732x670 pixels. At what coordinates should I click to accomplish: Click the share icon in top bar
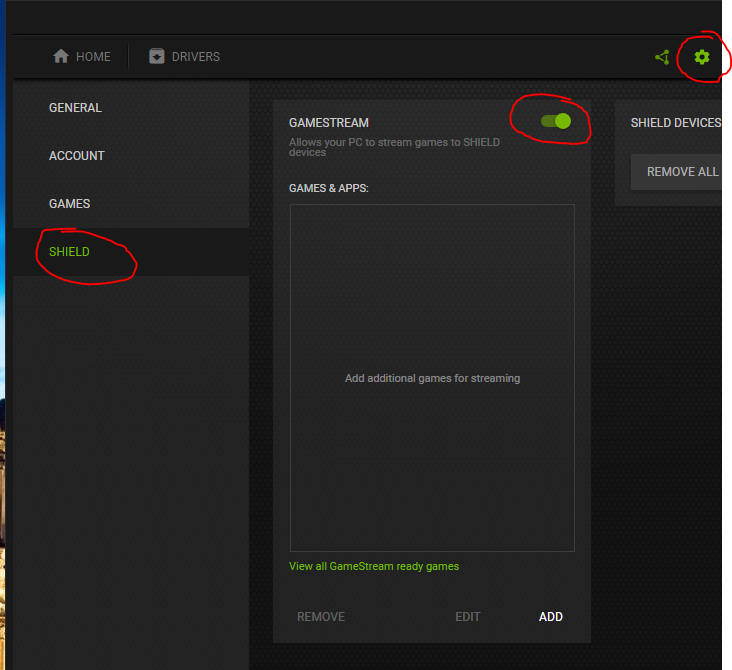(x=662, y=57)
